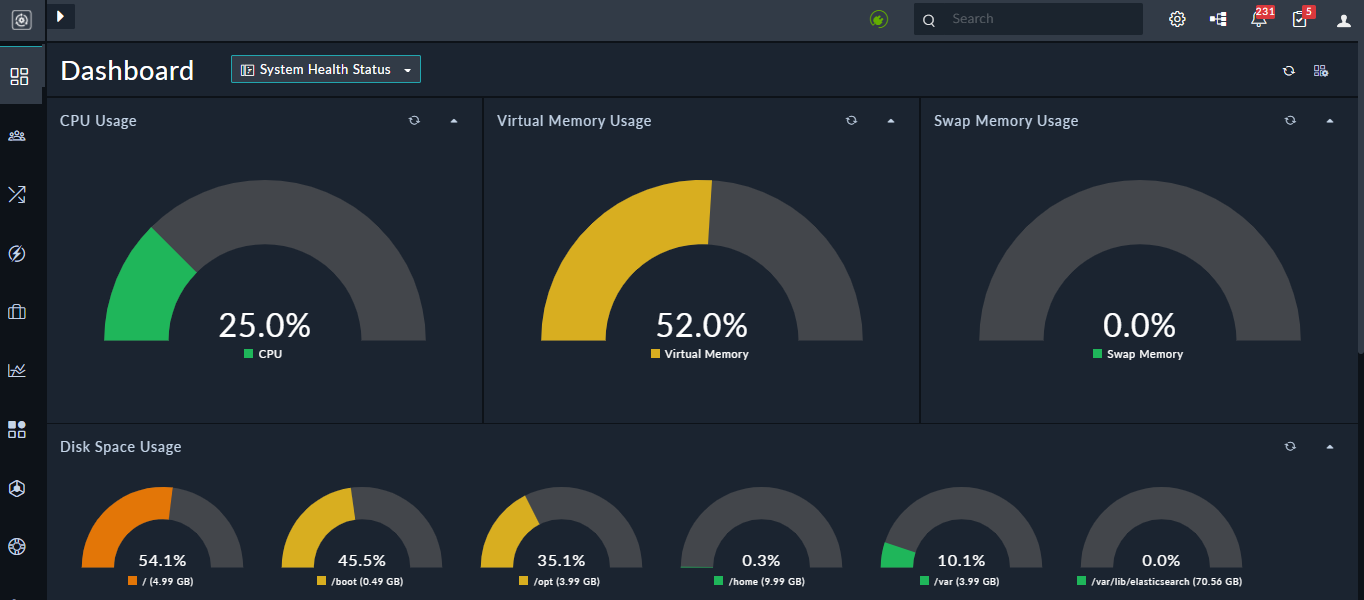Viewport: 1364px width, 600px height.
Task: Click the globe icon in the sidebar
Action: 17,547
